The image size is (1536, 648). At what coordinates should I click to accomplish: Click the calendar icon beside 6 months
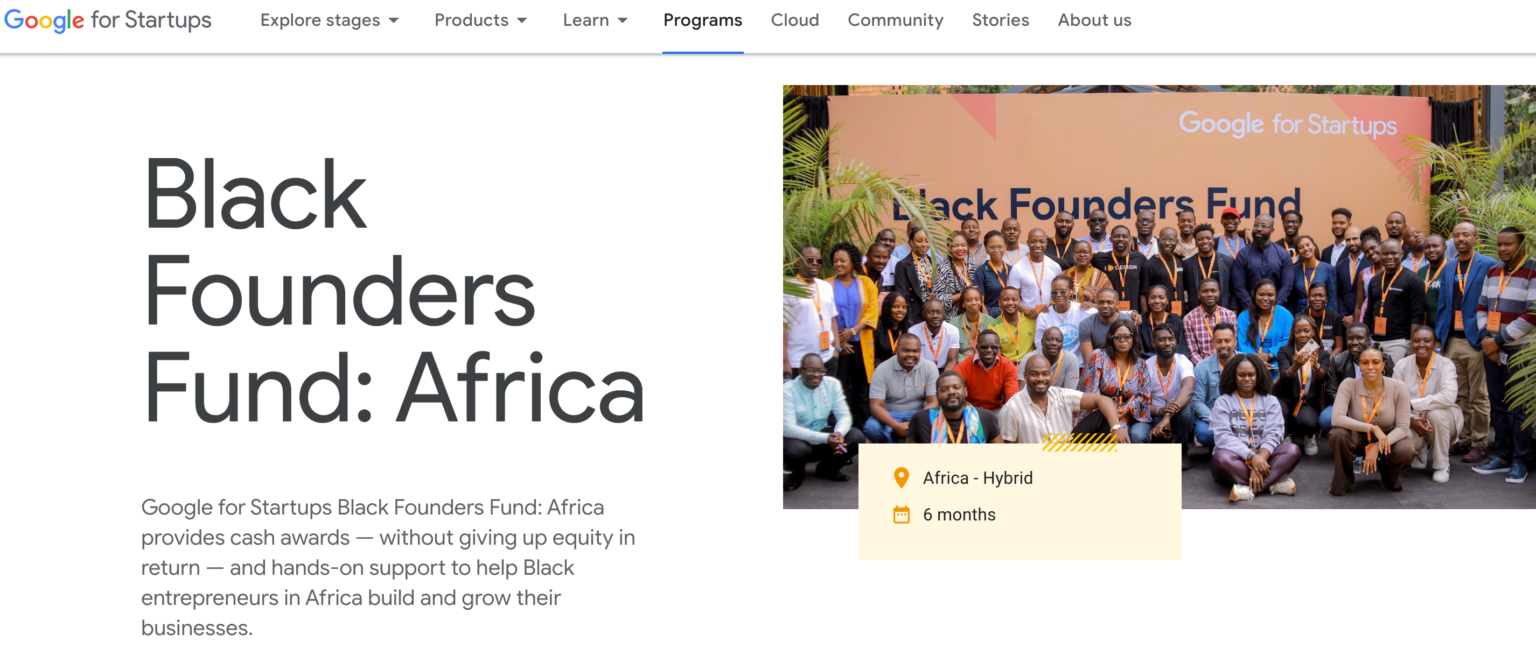click(x=903, y=514)
